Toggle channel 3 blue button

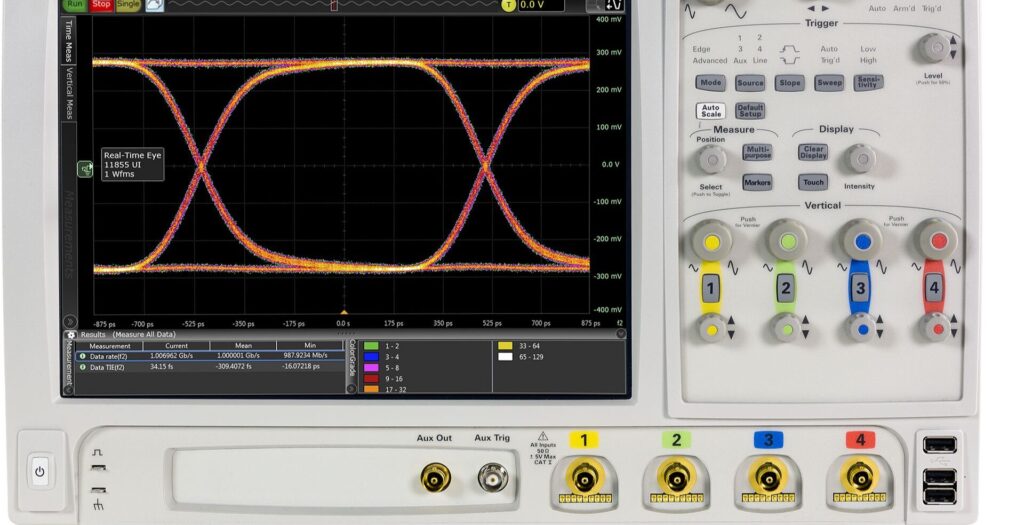860,288
